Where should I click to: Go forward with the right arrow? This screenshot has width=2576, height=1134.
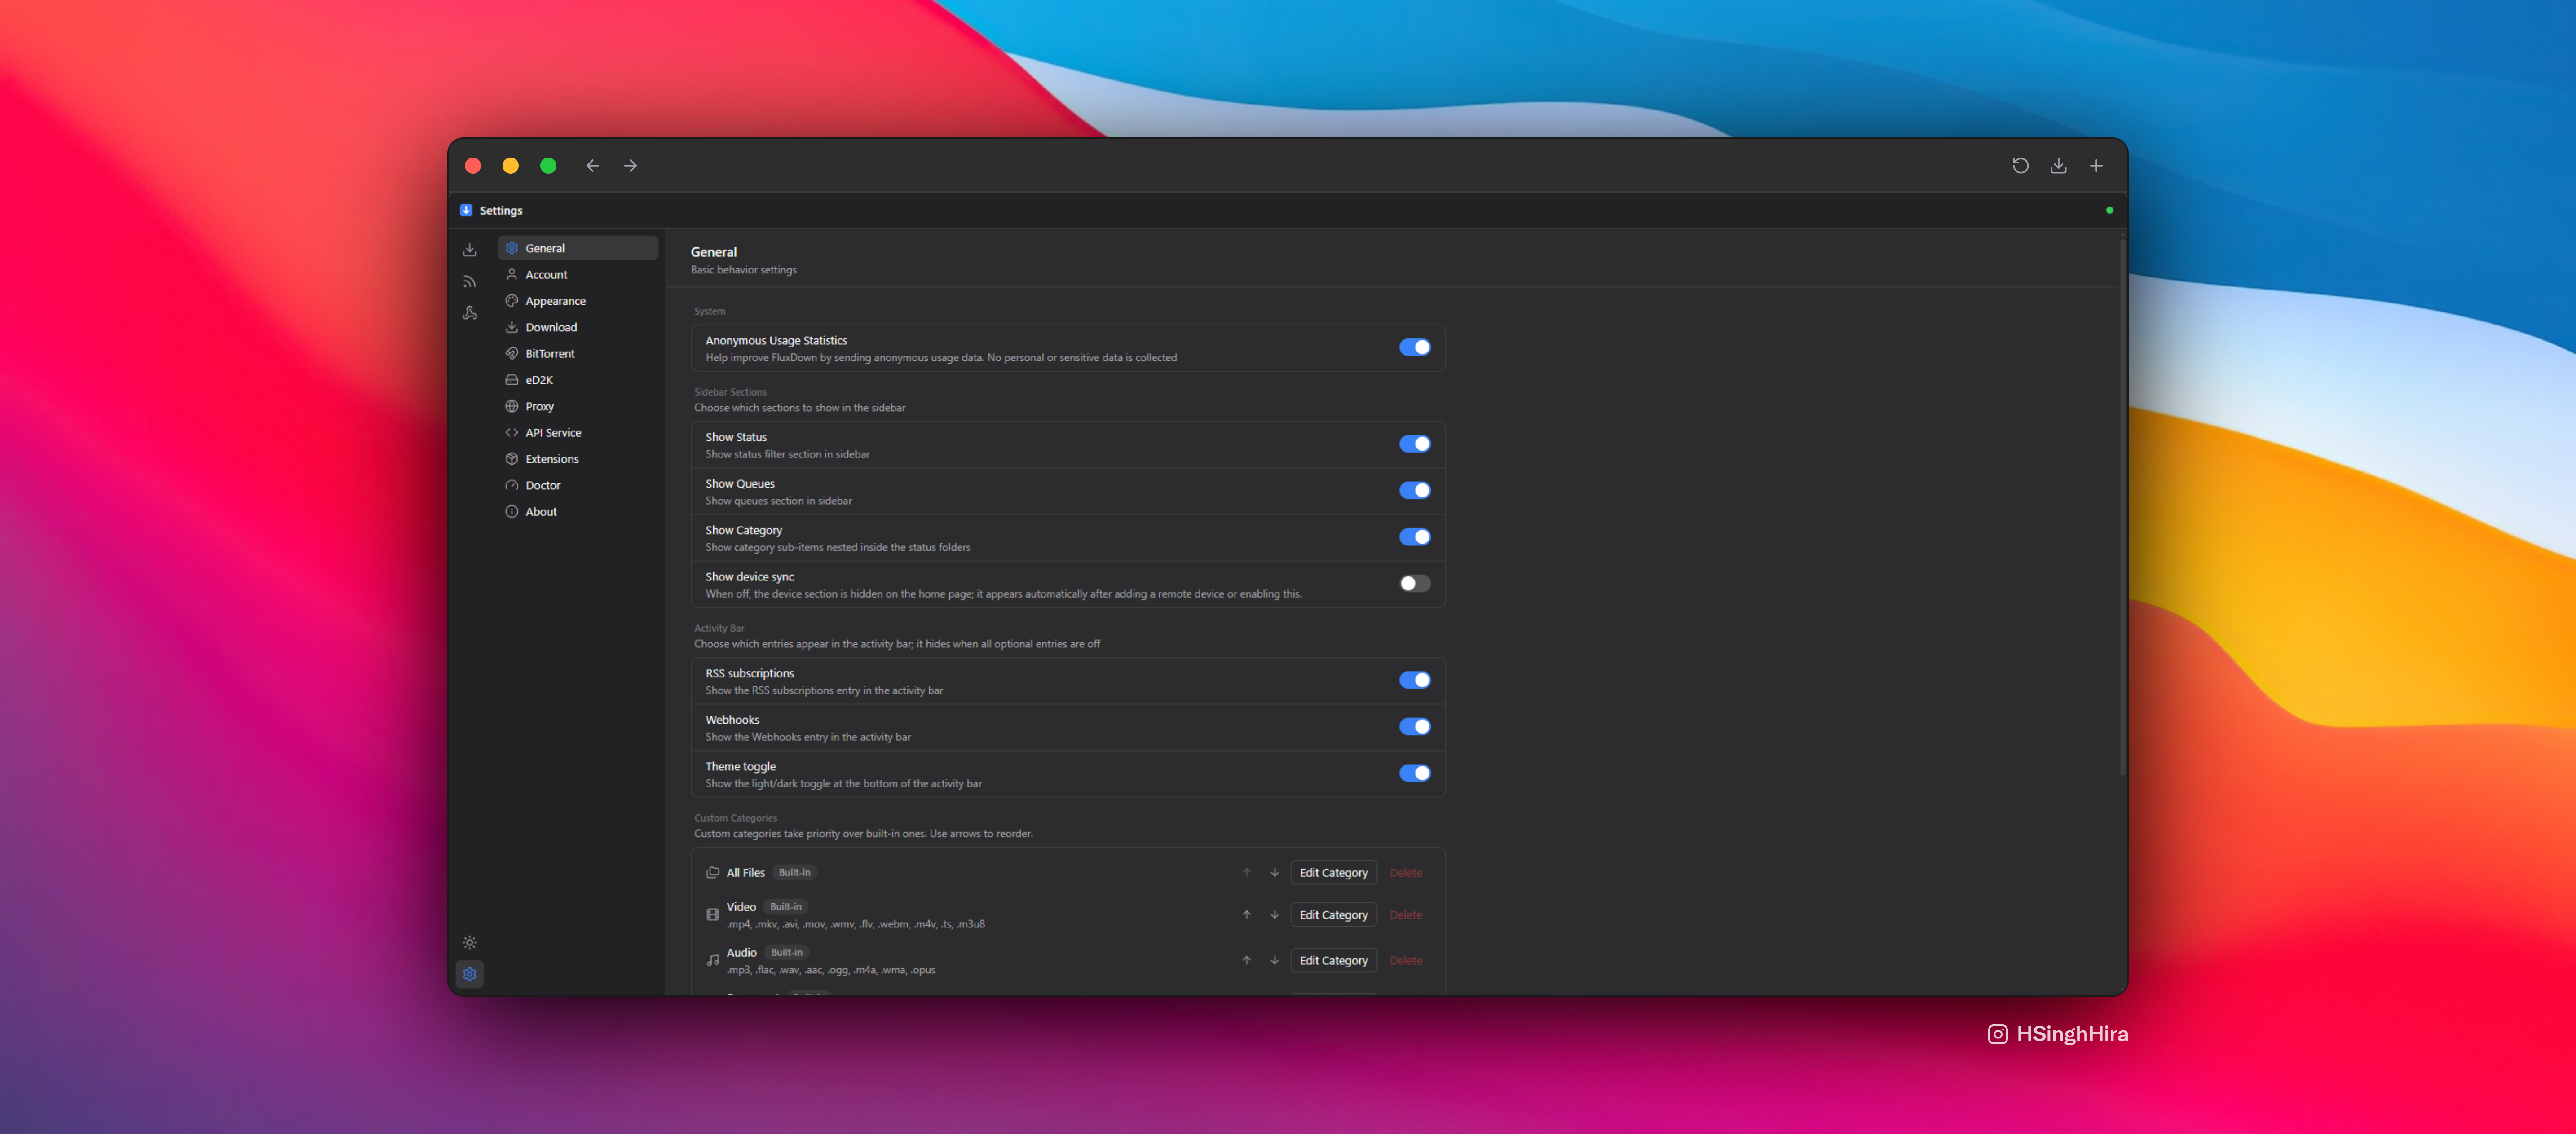point(630,166)
